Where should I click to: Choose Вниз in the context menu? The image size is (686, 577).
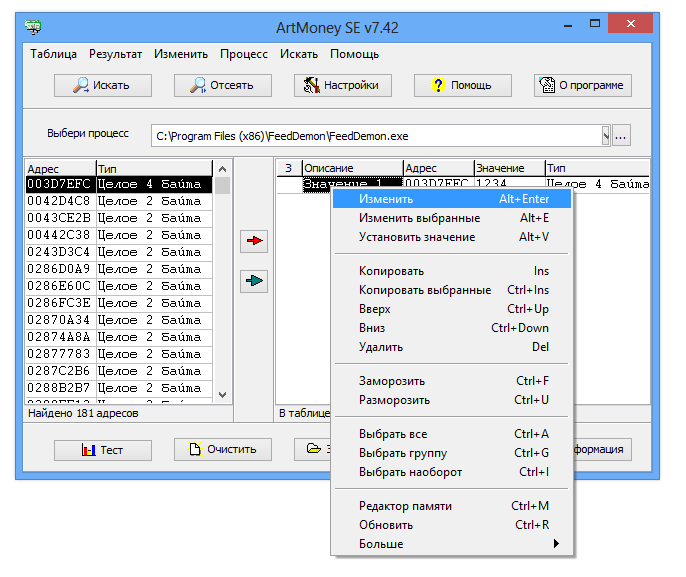click(x=452, y=328)
